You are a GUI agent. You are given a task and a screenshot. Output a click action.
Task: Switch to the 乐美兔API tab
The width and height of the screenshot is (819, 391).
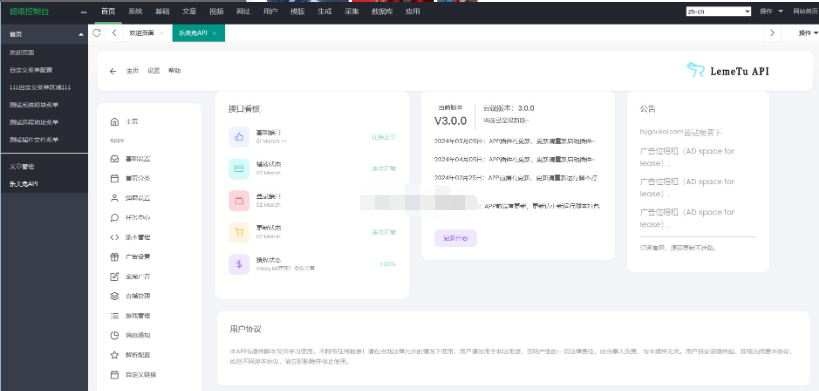pyautogui.click(x=193, y=33)
